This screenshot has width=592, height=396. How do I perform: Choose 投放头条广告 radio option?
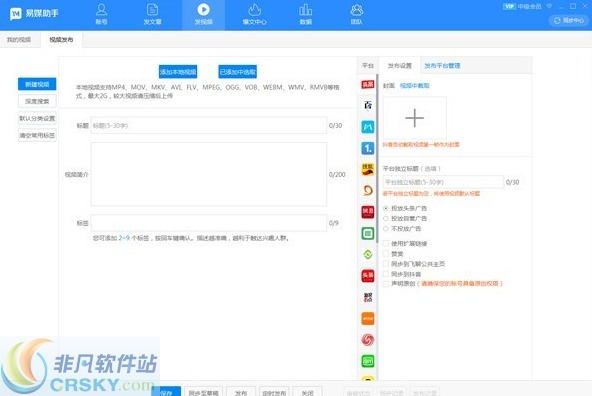click(x=386, y=208)
